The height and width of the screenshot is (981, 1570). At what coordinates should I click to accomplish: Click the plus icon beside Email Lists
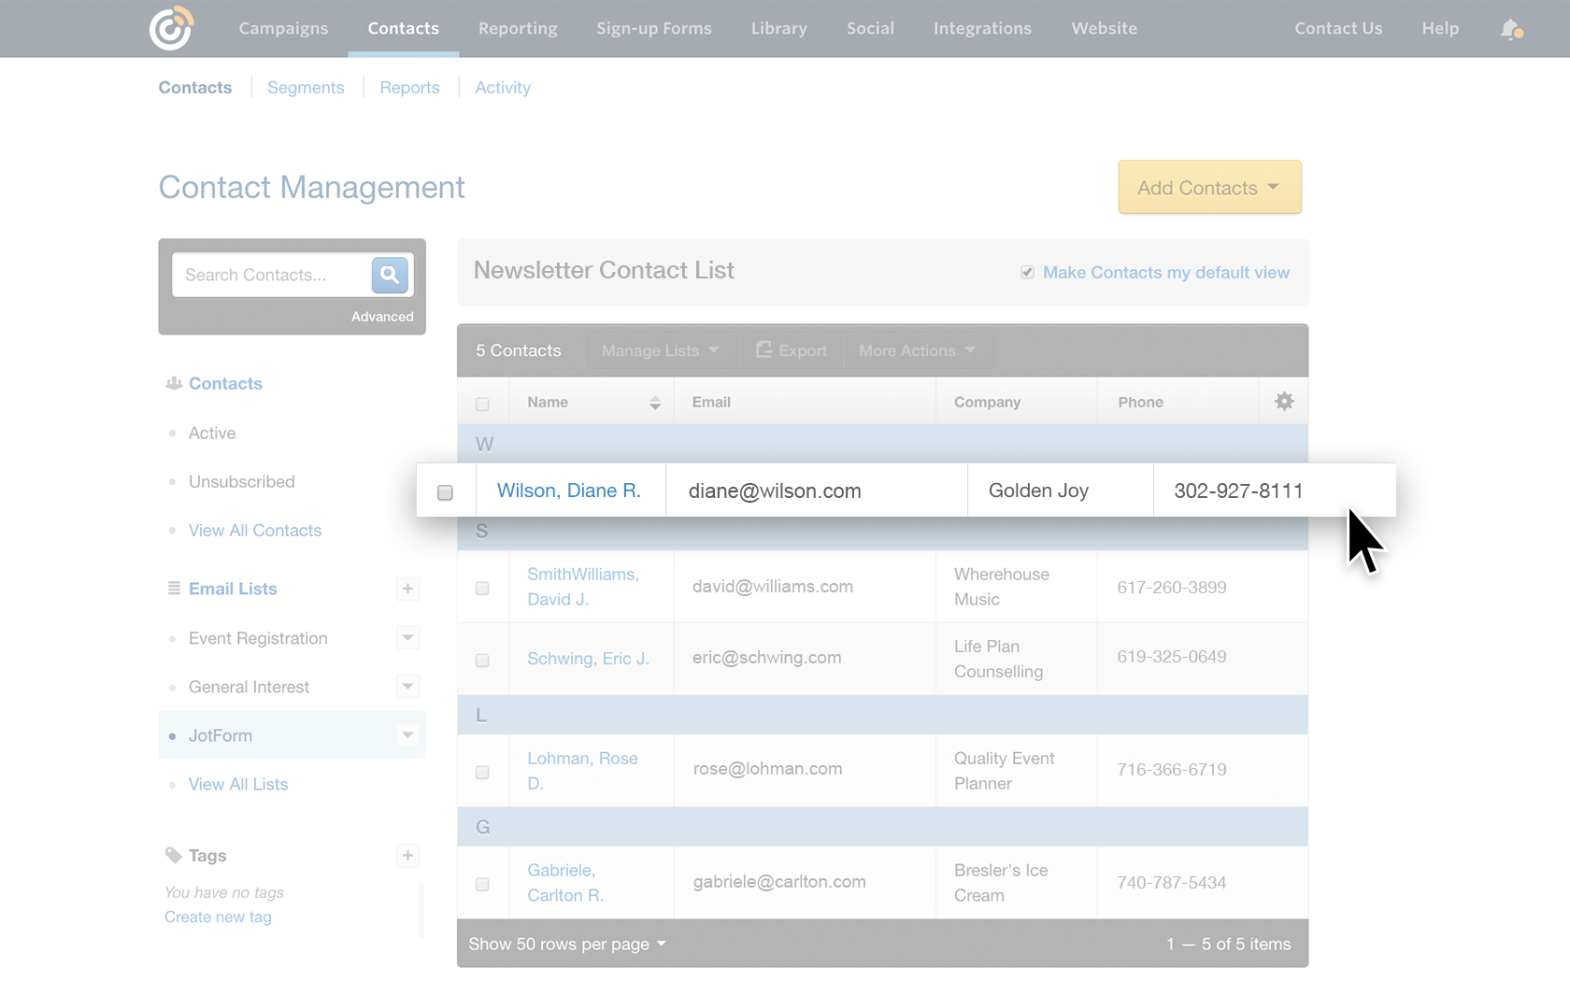pyautogui.click(x=407, y=589)
